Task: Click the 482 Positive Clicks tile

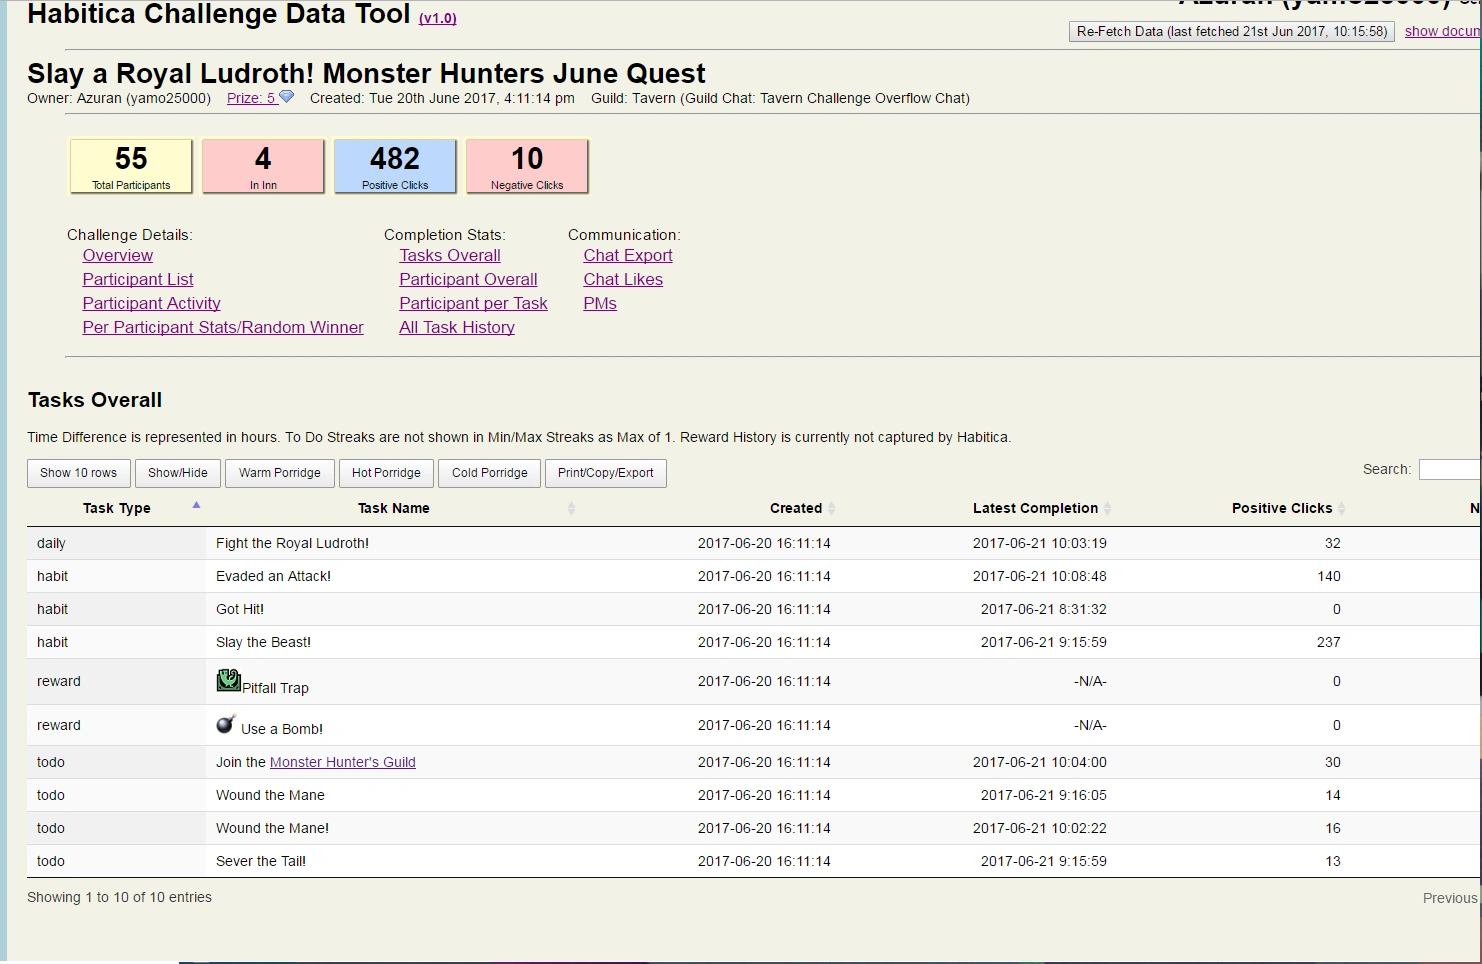Action: [x=395, y=166]
